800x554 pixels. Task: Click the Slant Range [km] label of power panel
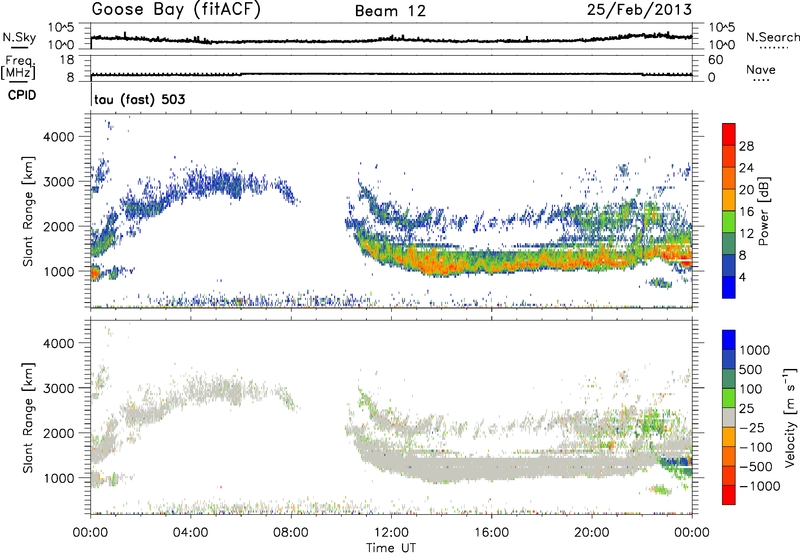click(x=28, y=211)
